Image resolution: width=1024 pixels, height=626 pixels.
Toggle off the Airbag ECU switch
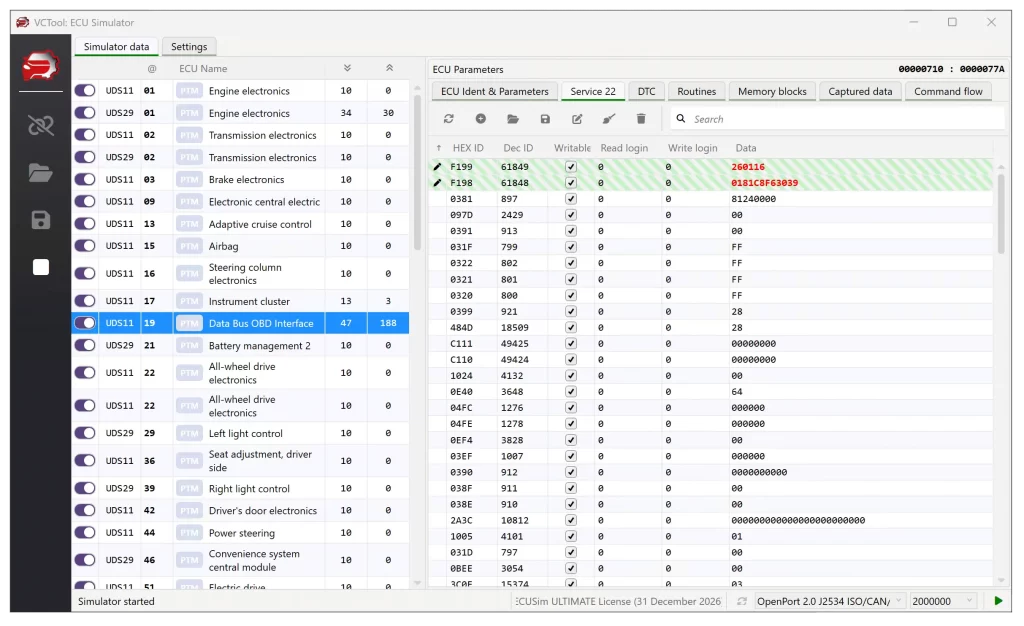point(85,246)
